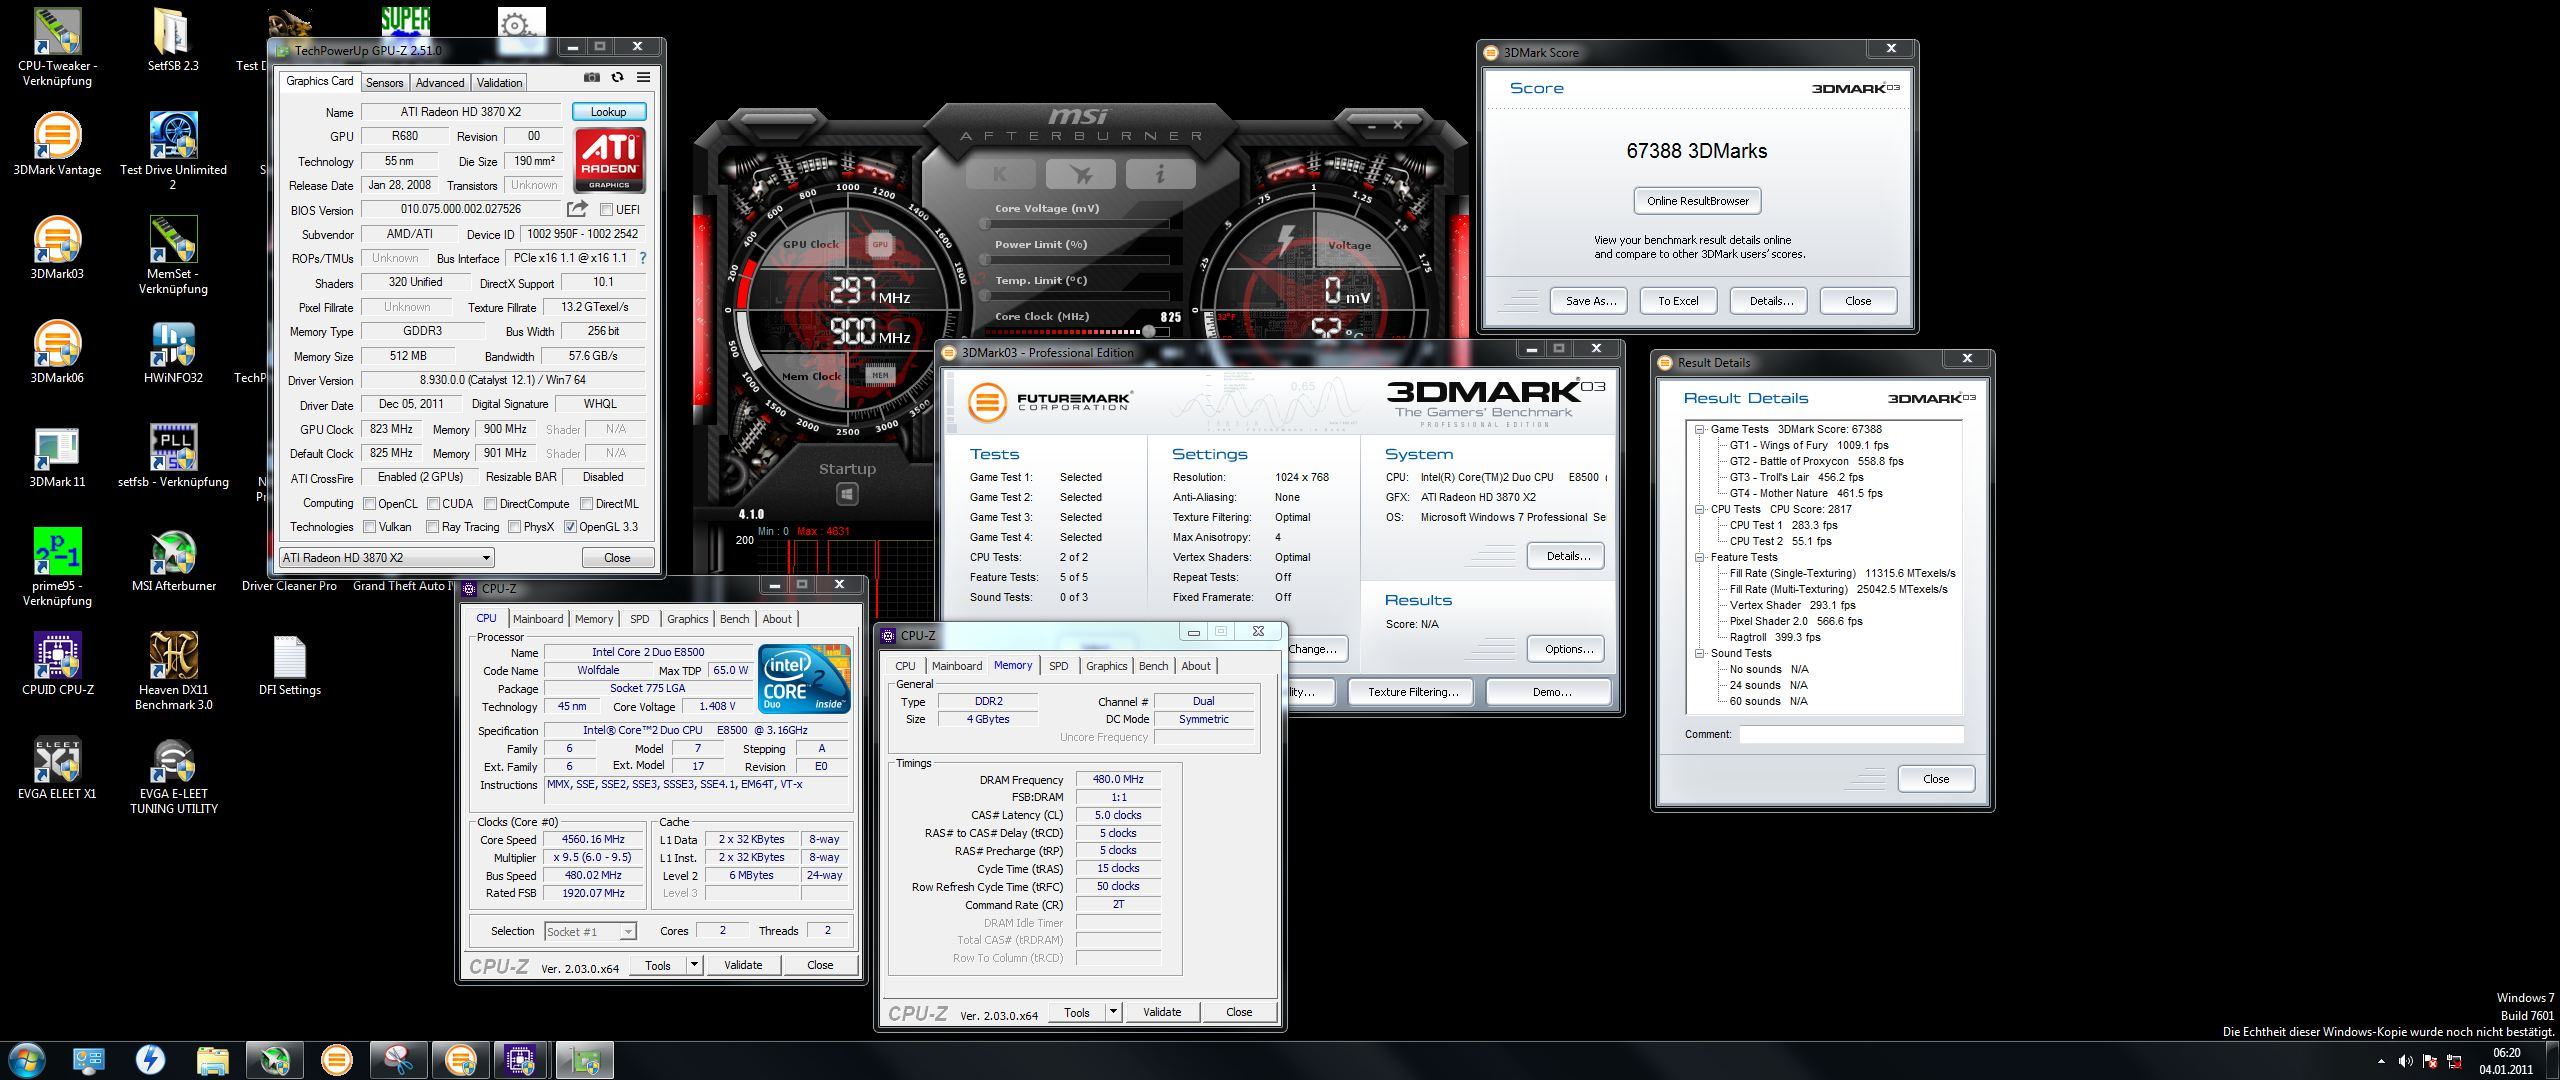Open EVGA ELEET X1 desktop icon
The image size is (2560, 1080).
click(x=57, y=768)
